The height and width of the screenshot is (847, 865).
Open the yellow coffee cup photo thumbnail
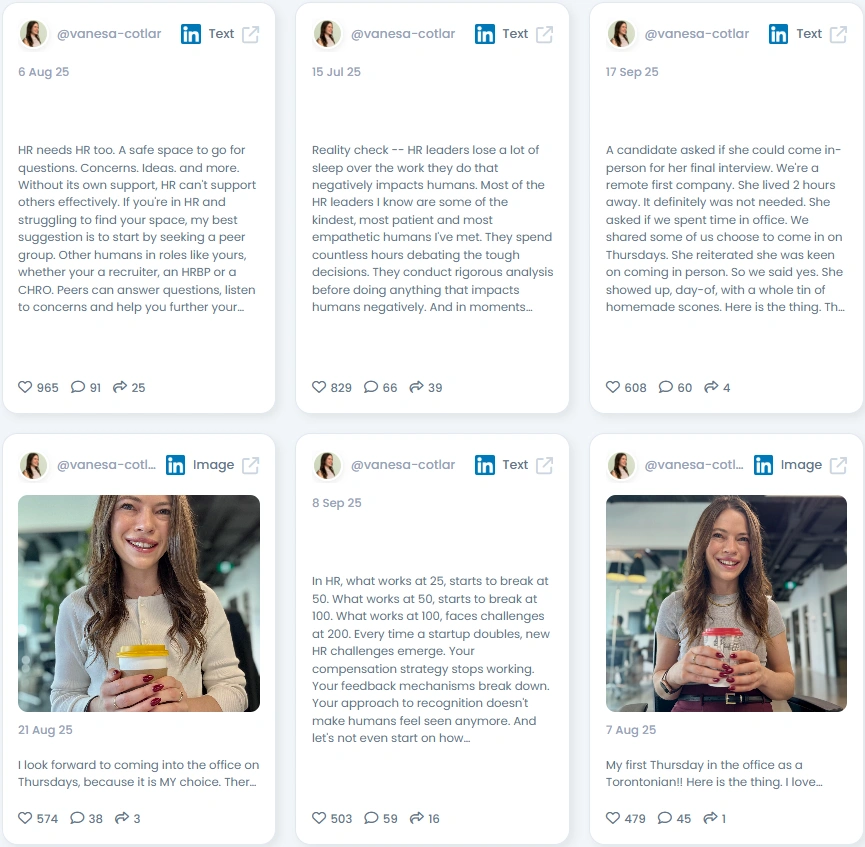tap(139, 603)
